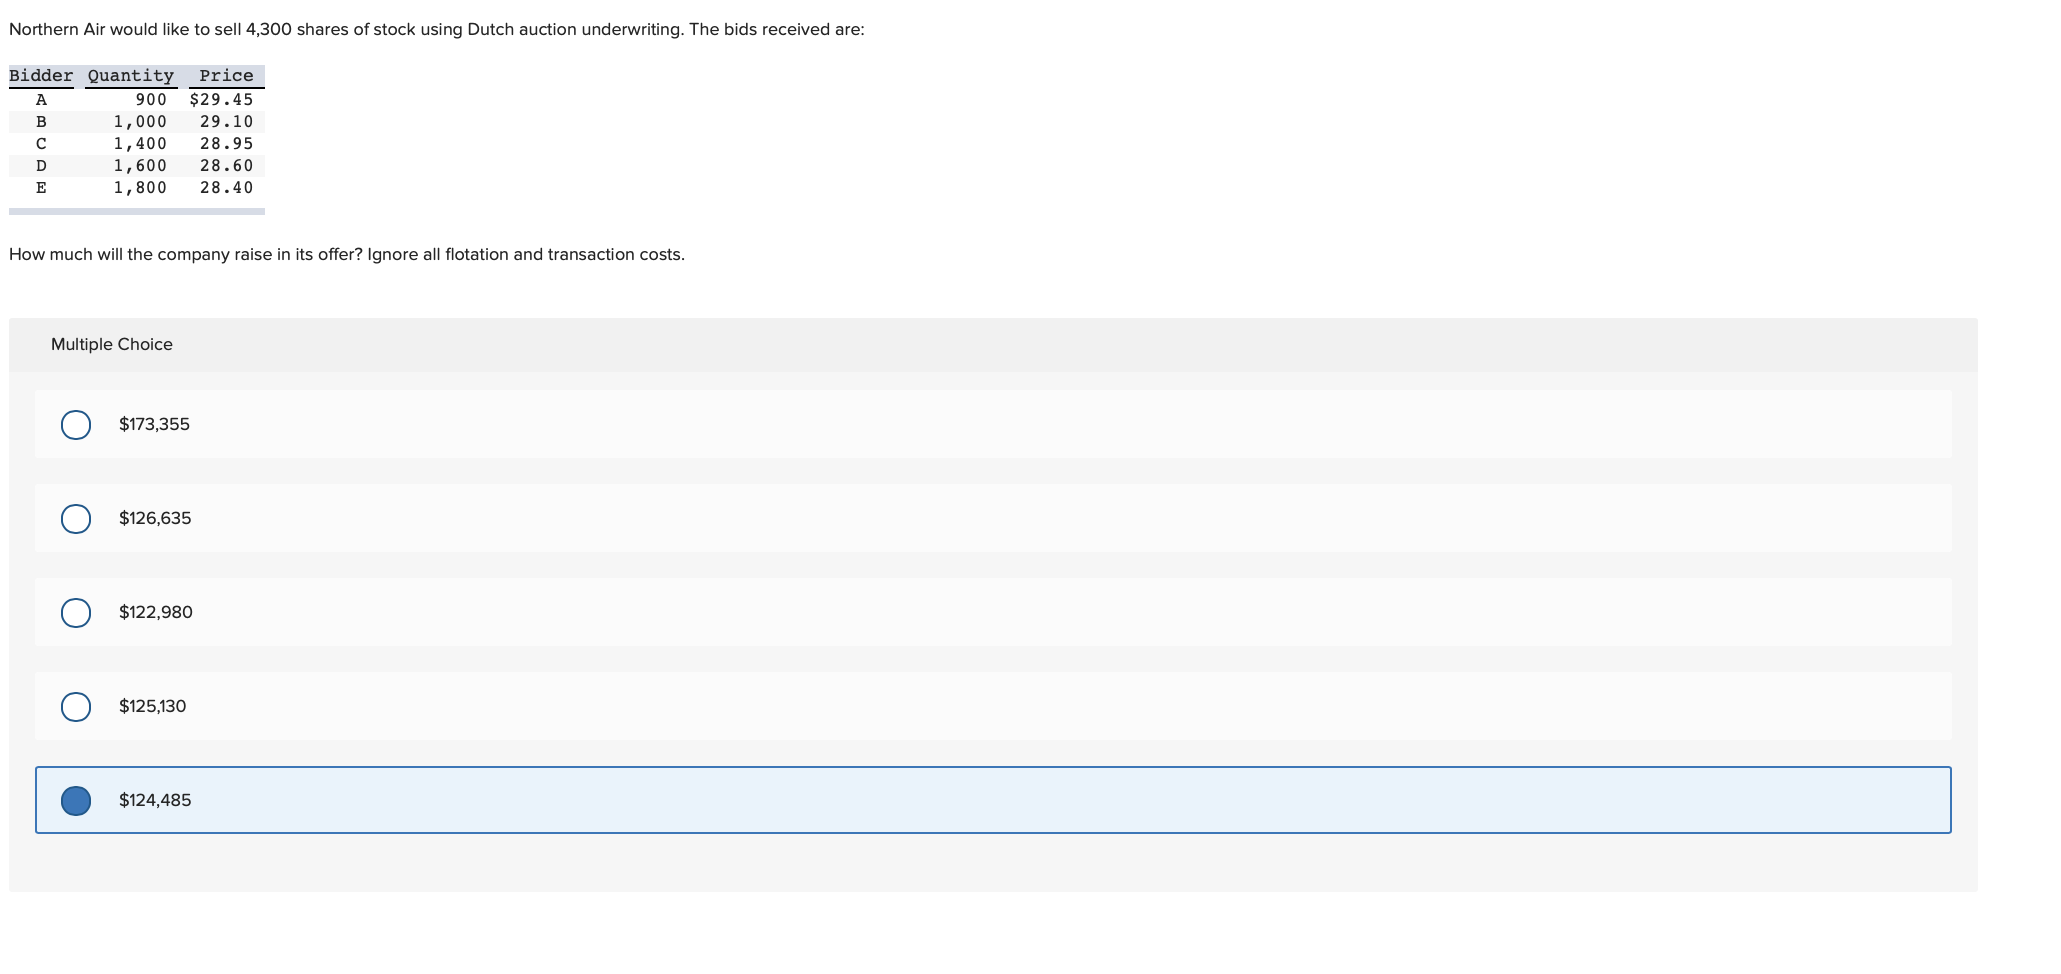Image resolution: width=2061 pixels, height=974 pixels.
Task: Click the 'How much will the company raise' question
Action: [347, 255]
